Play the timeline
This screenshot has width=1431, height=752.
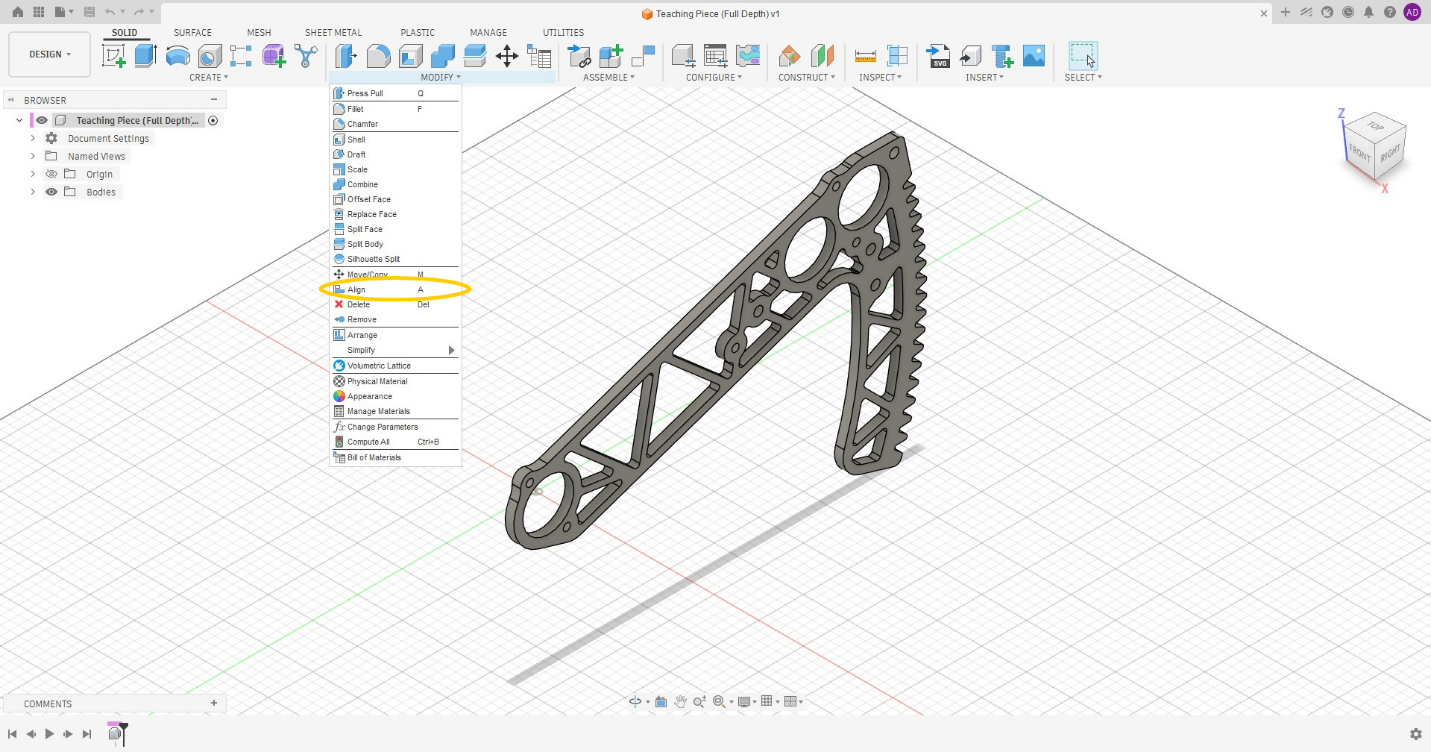pos(49,734)
